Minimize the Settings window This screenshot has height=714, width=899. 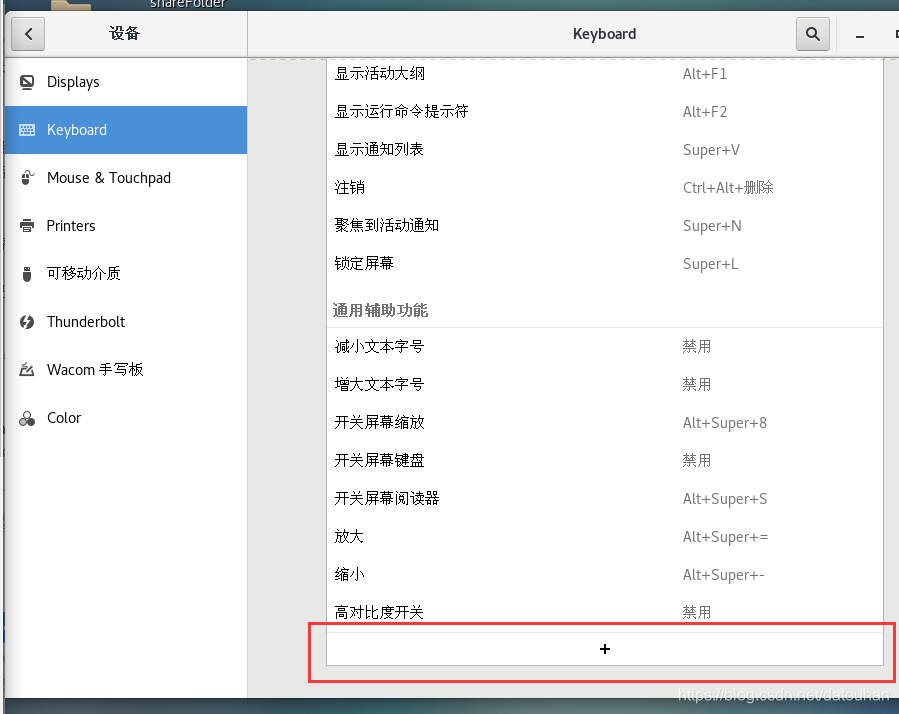[x=859, y=36]
